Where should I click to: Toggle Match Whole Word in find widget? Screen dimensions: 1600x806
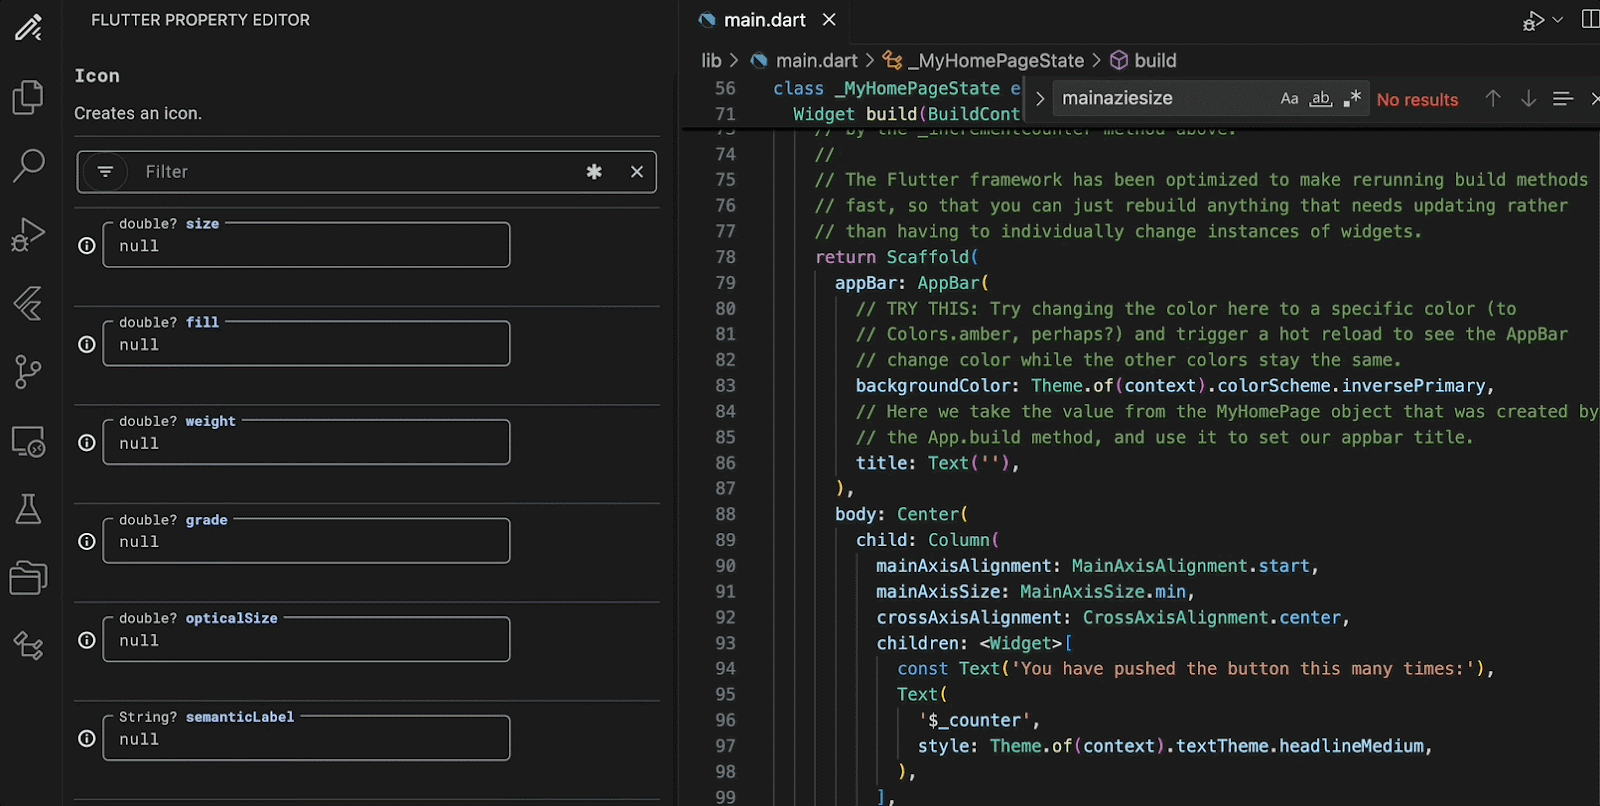1321,99
